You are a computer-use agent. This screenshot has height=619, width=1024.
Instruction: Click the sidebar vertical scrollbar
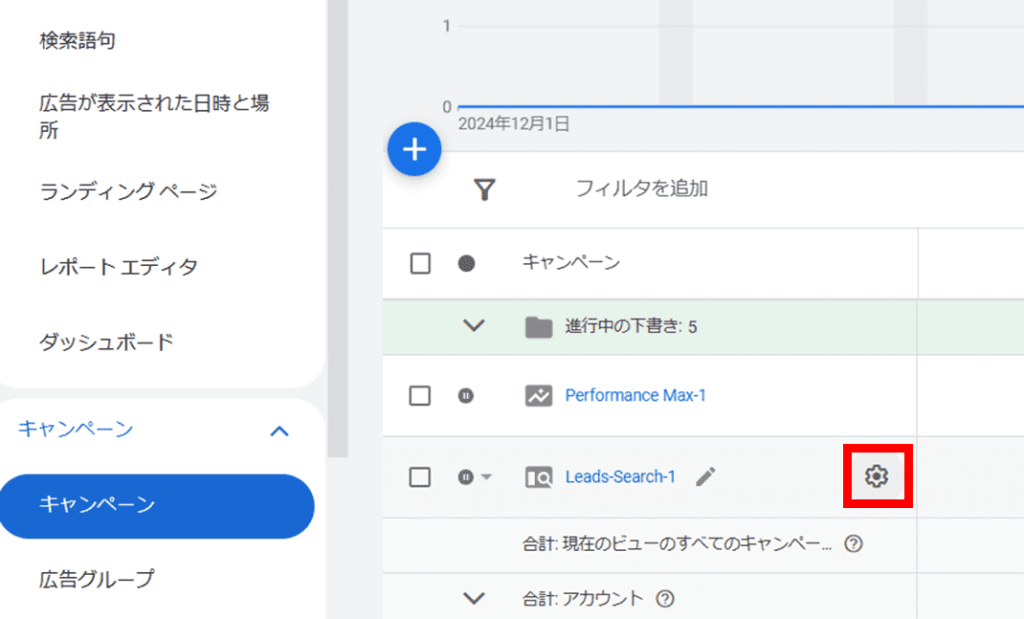click(x=338, y=229)
